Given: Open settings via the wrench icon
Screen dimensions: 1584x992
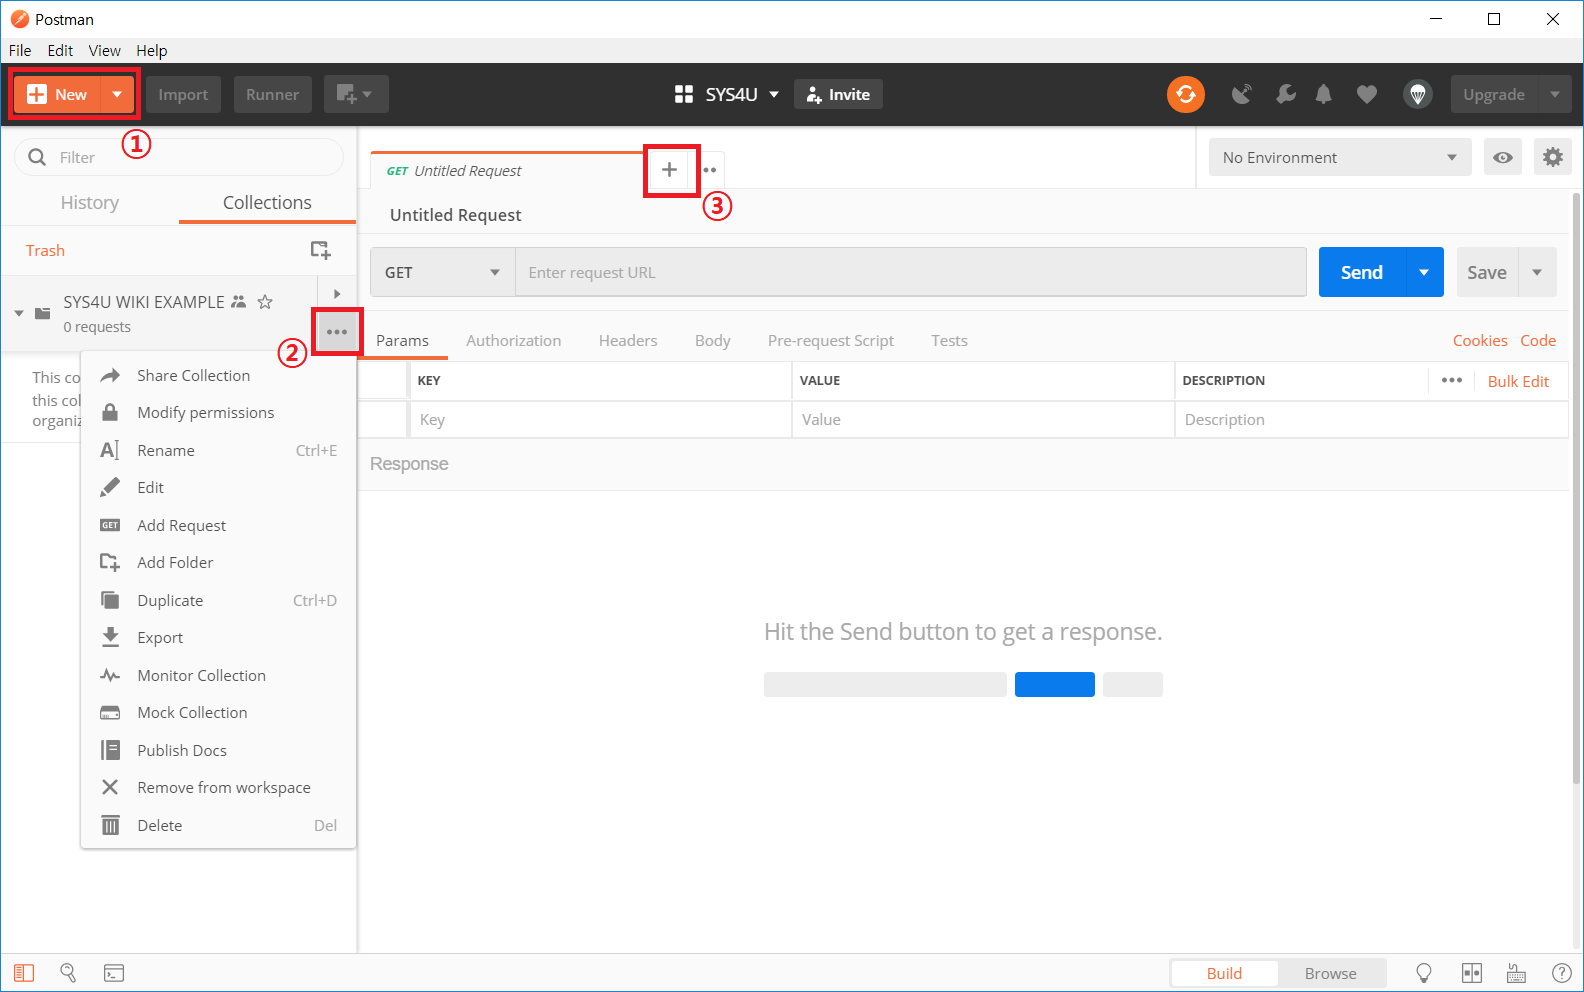Looking at the screenshot, I should 1286,94.
